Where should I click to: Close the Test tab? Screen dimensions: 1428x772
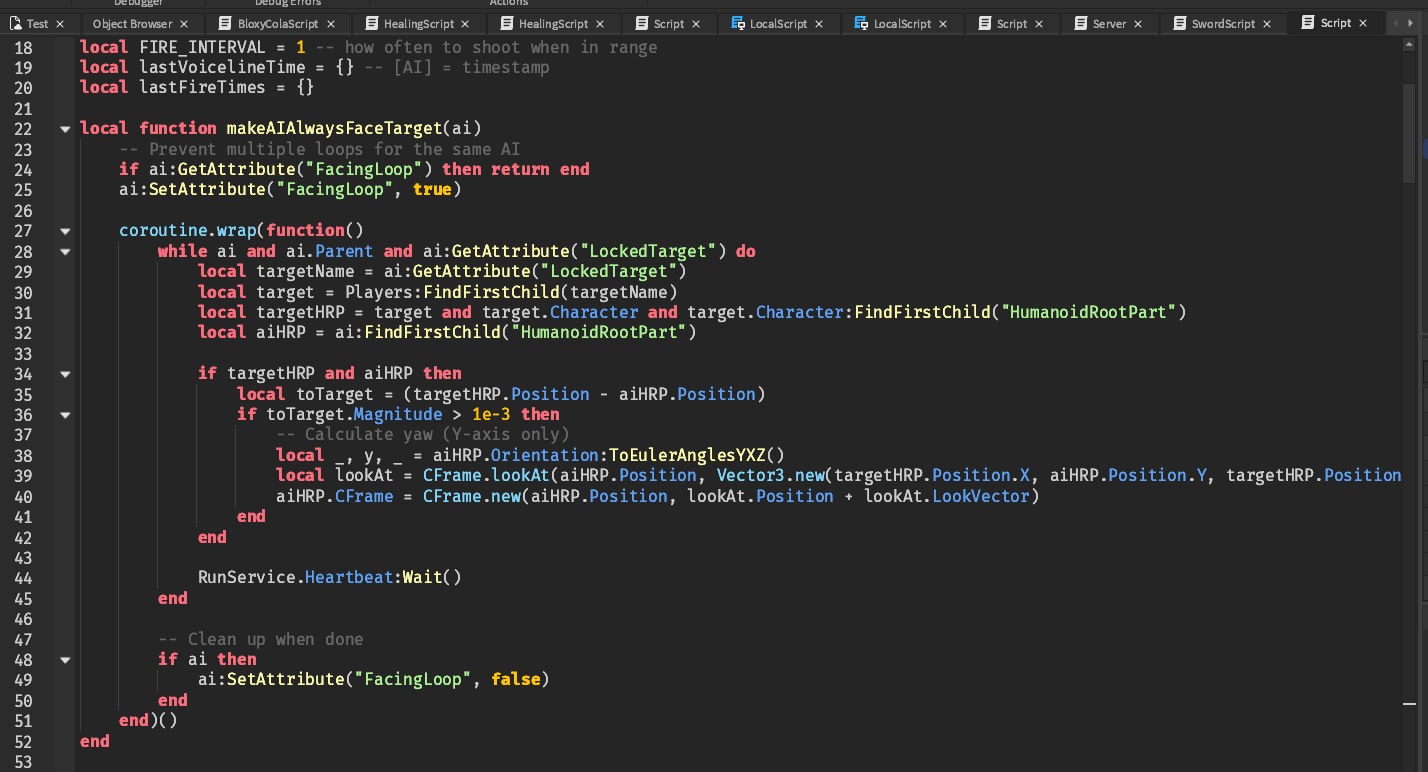tap(60, 24)
